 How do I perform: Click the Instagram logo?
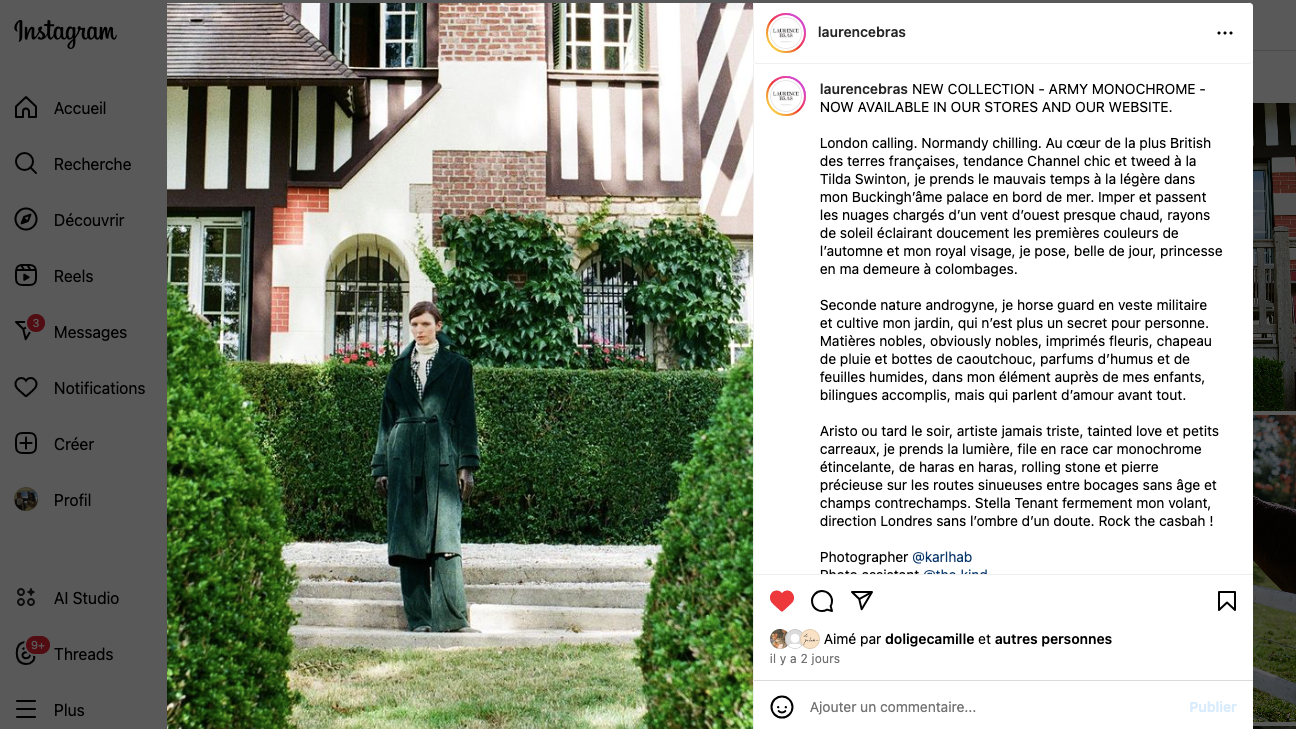click(65, 33)
